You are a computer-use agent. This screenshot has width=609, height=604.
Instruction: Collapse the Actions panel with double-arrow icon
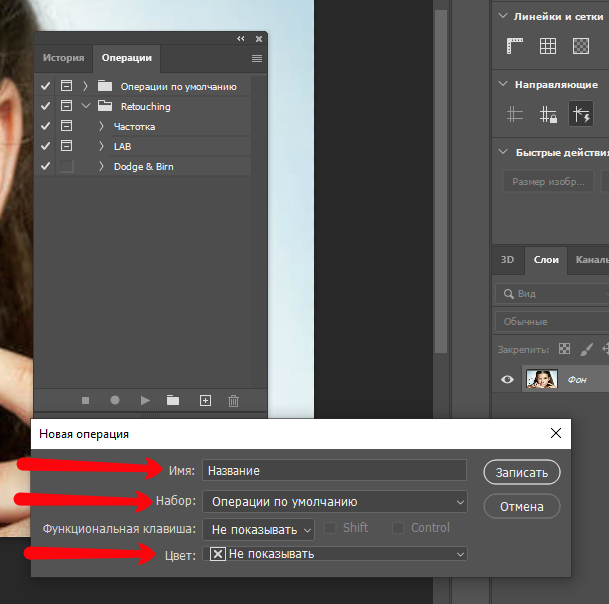click(x=241, y=38)
